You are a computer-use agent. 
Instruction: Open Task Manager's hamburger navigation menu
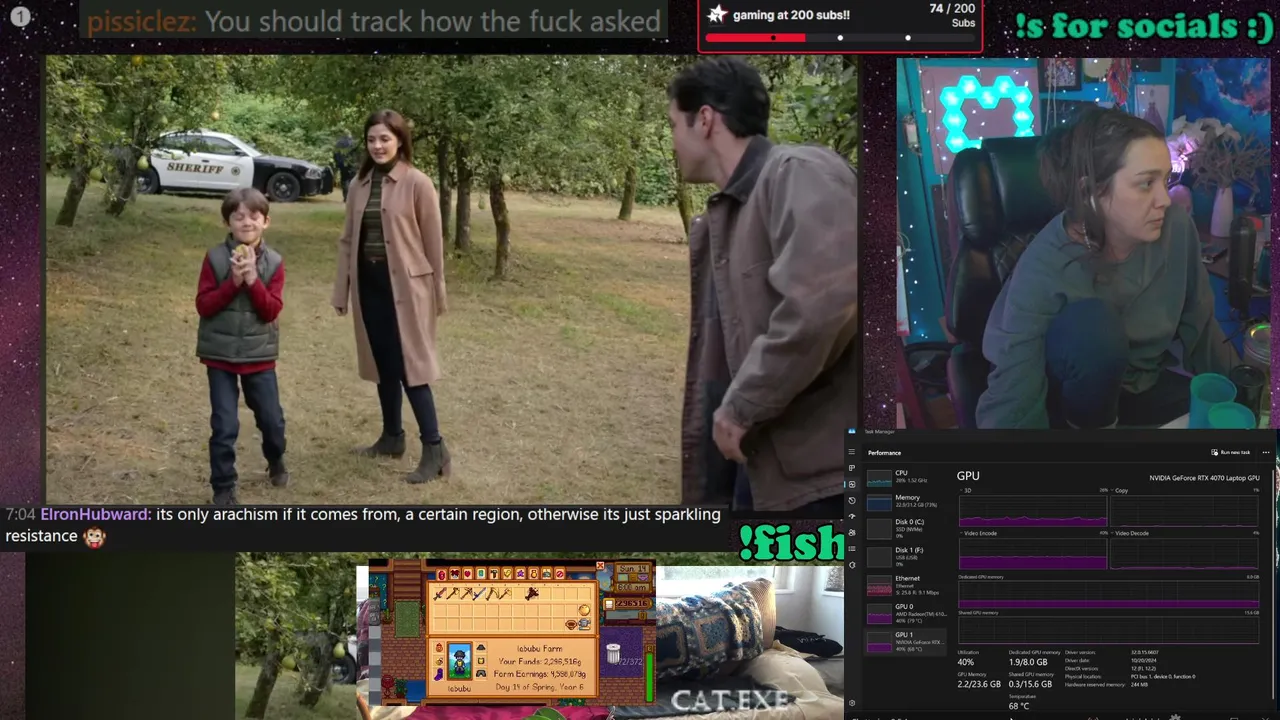852,452
